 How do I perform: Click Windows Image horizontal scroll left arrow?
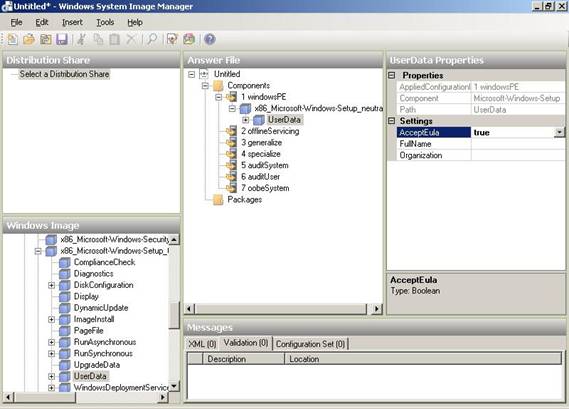tap(8, 397)
